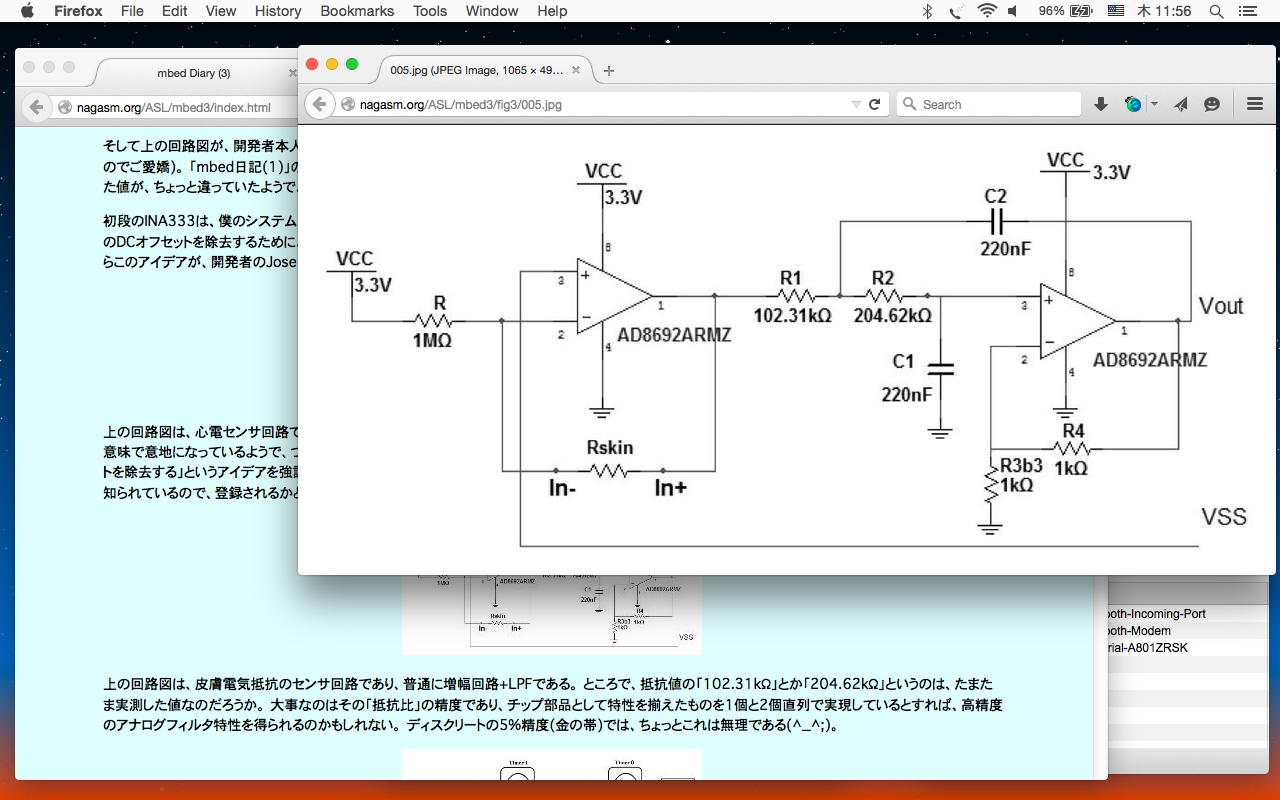Click the phone status icon in menu bar
This screenshot has width=1280, height=800.
(x=956, y=11)
